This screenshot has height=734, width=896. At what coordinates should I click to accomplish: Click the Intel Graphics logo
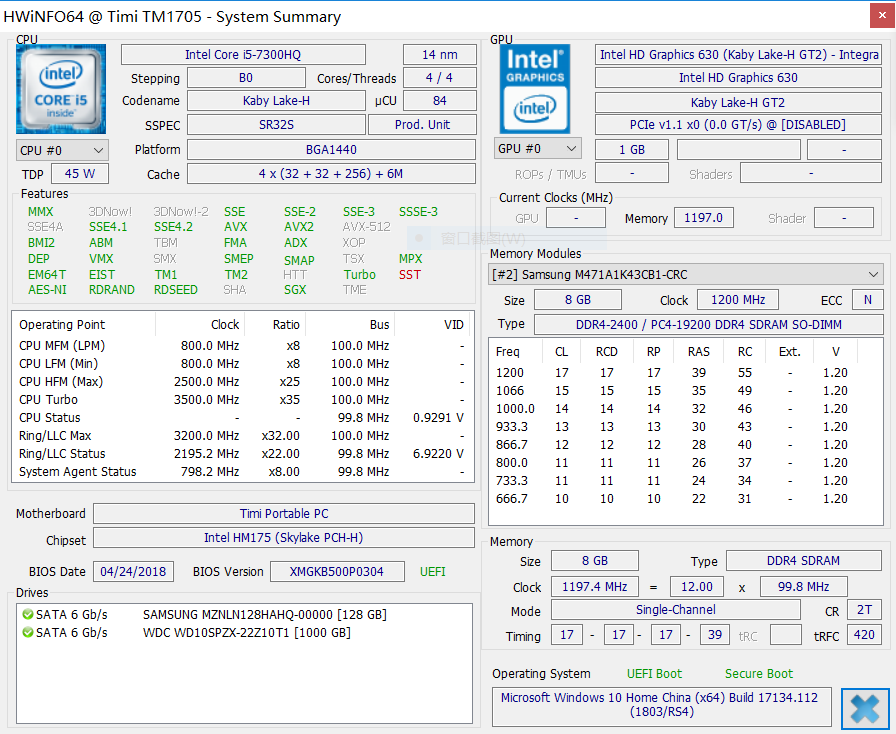pos(535,89)
